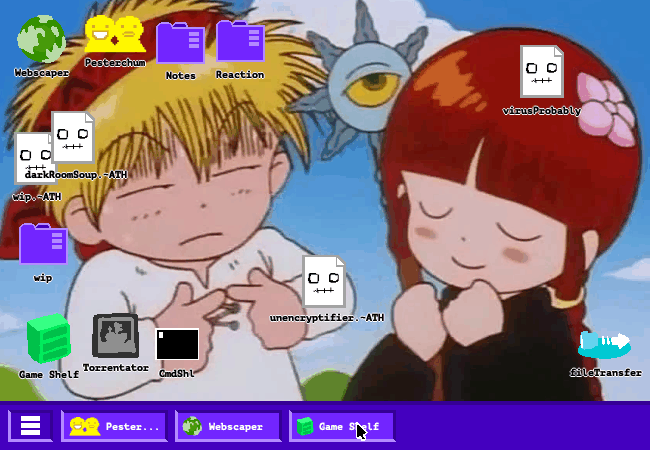Launch Game Shelf from the desktop
The image size is (650, 450).
coord(48,337)
